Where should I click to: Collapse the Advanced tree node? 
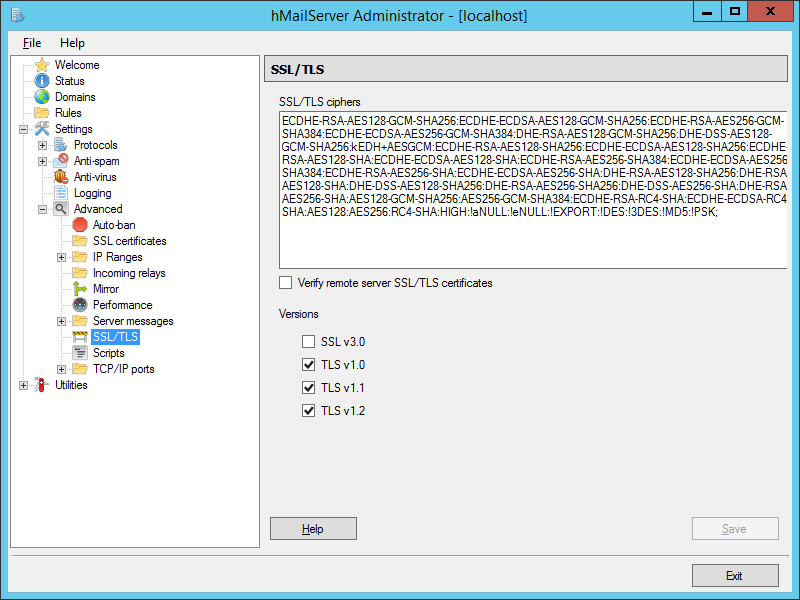coord(42,209)
